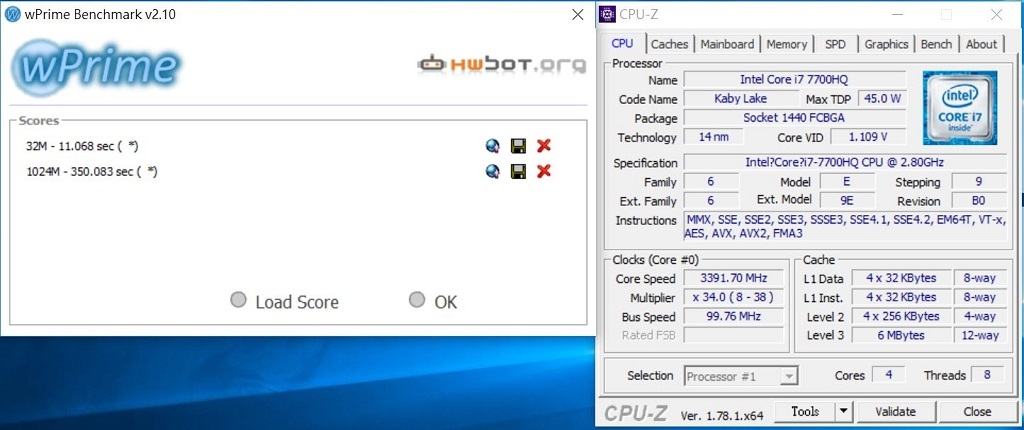Click the Technology value 14 nm
1024x430 pixels.
[x=714, y=137]
